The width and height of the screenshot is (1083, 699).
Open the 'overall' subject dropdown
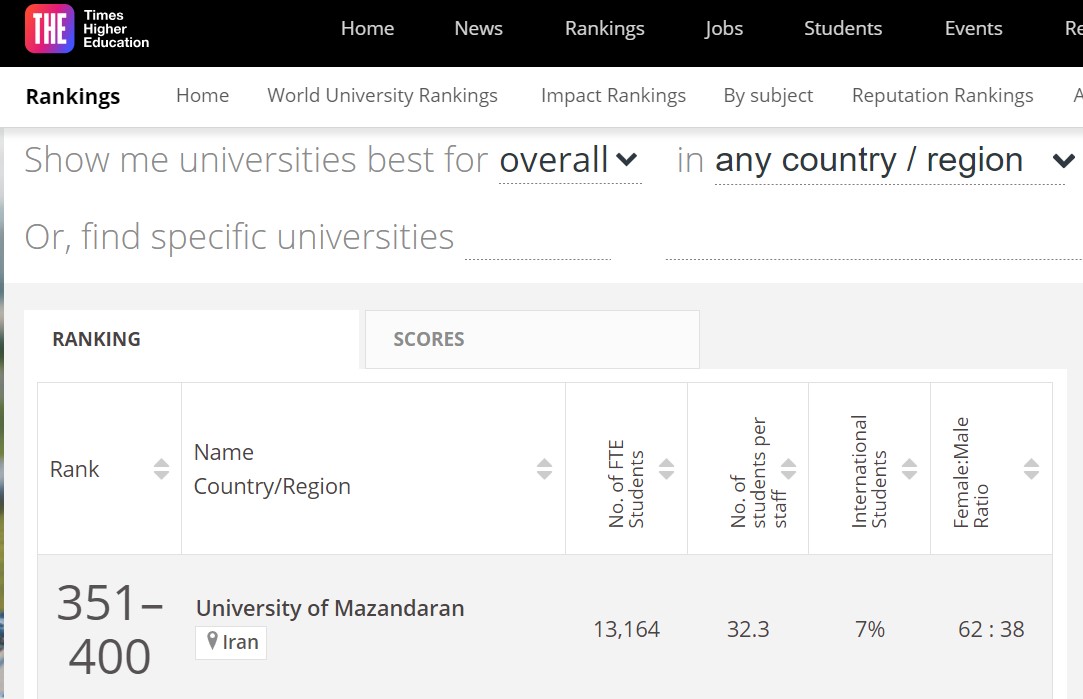click(x=569, y=160)
